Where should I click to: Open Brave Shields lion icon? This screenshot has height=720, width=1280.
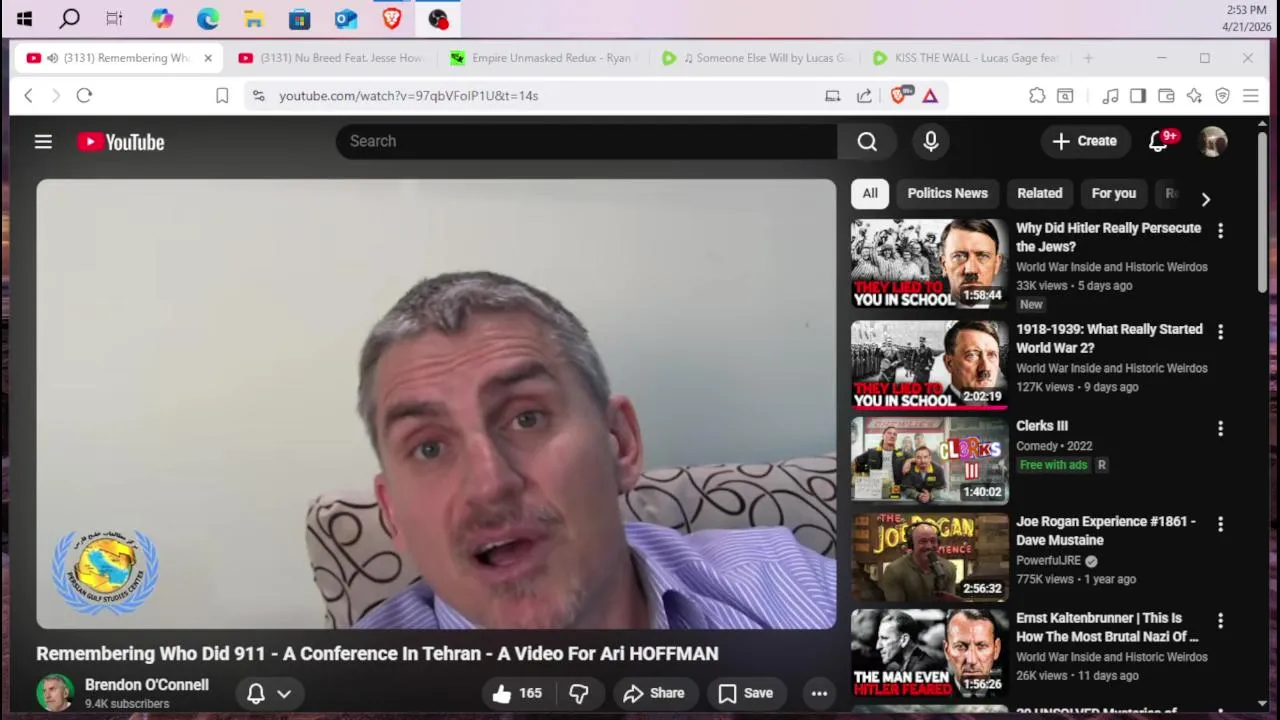click(x=899, y=95)
